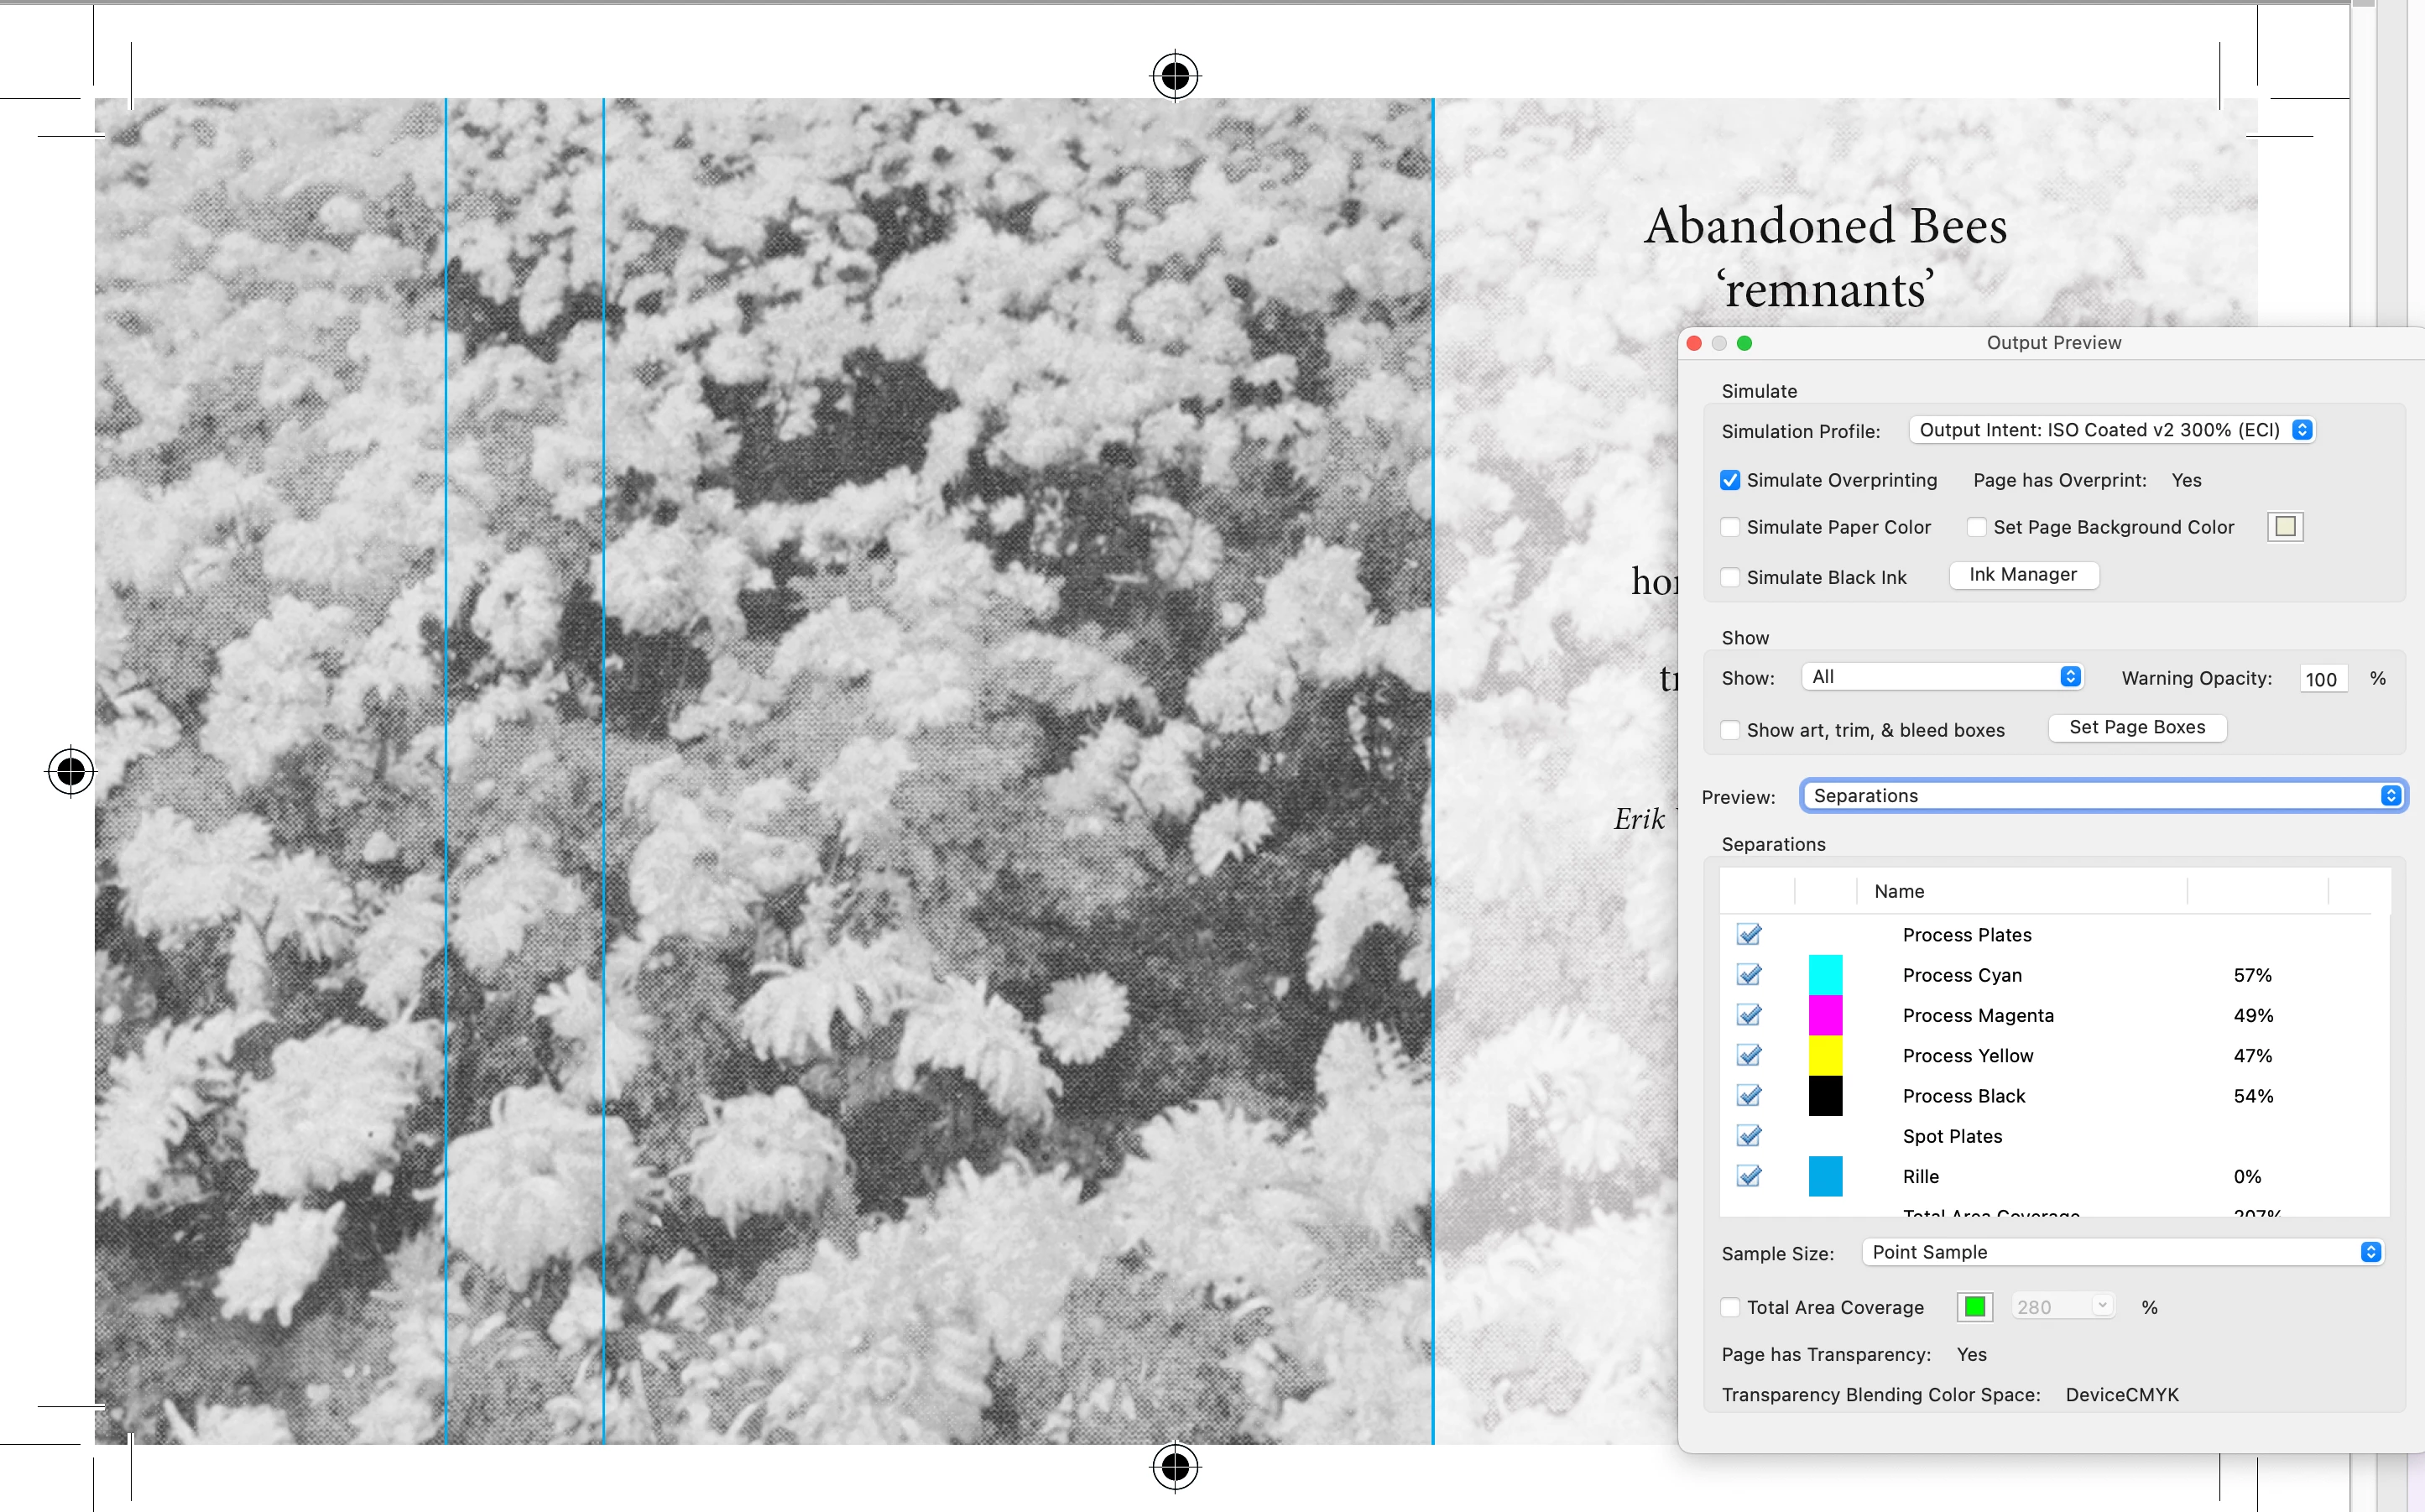Image resolution: width=2425 pixels, height=1512 pixels.
Task: Enable Simulate Paper Color checkbox
Action: coord(1730,527)
